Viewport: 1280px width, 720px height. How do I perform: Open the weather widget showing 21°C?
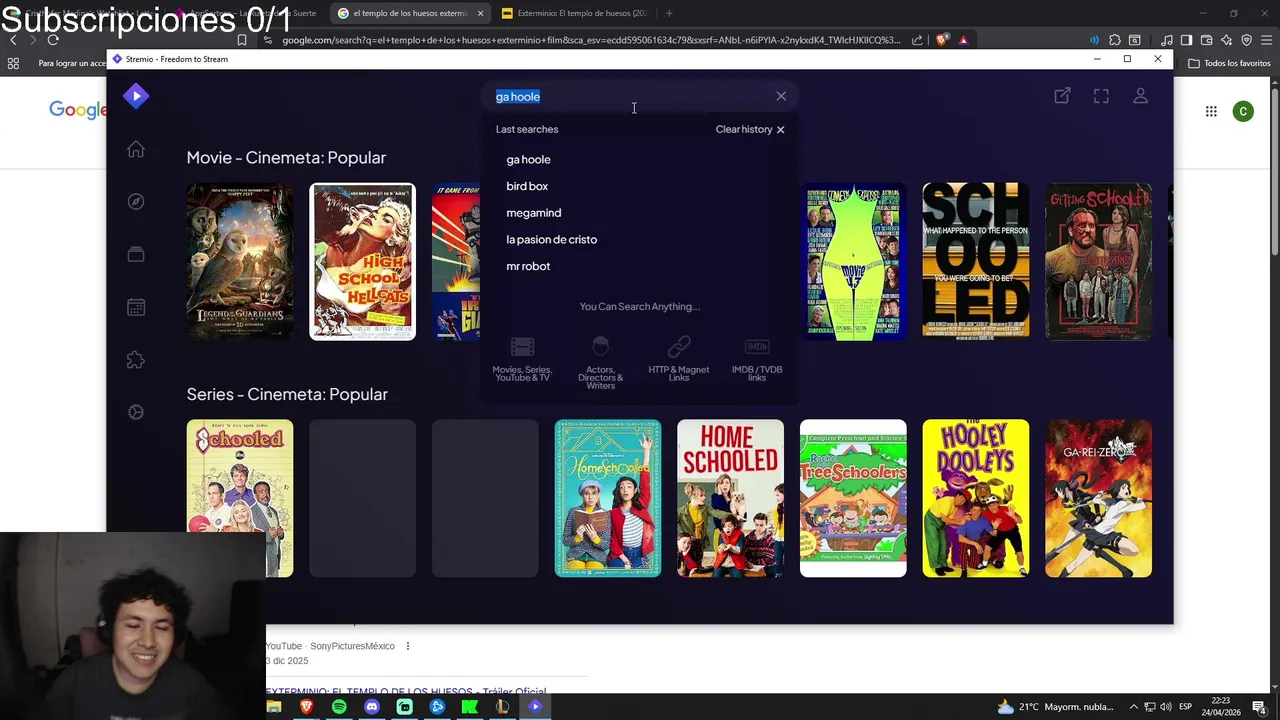(1055, 707)
